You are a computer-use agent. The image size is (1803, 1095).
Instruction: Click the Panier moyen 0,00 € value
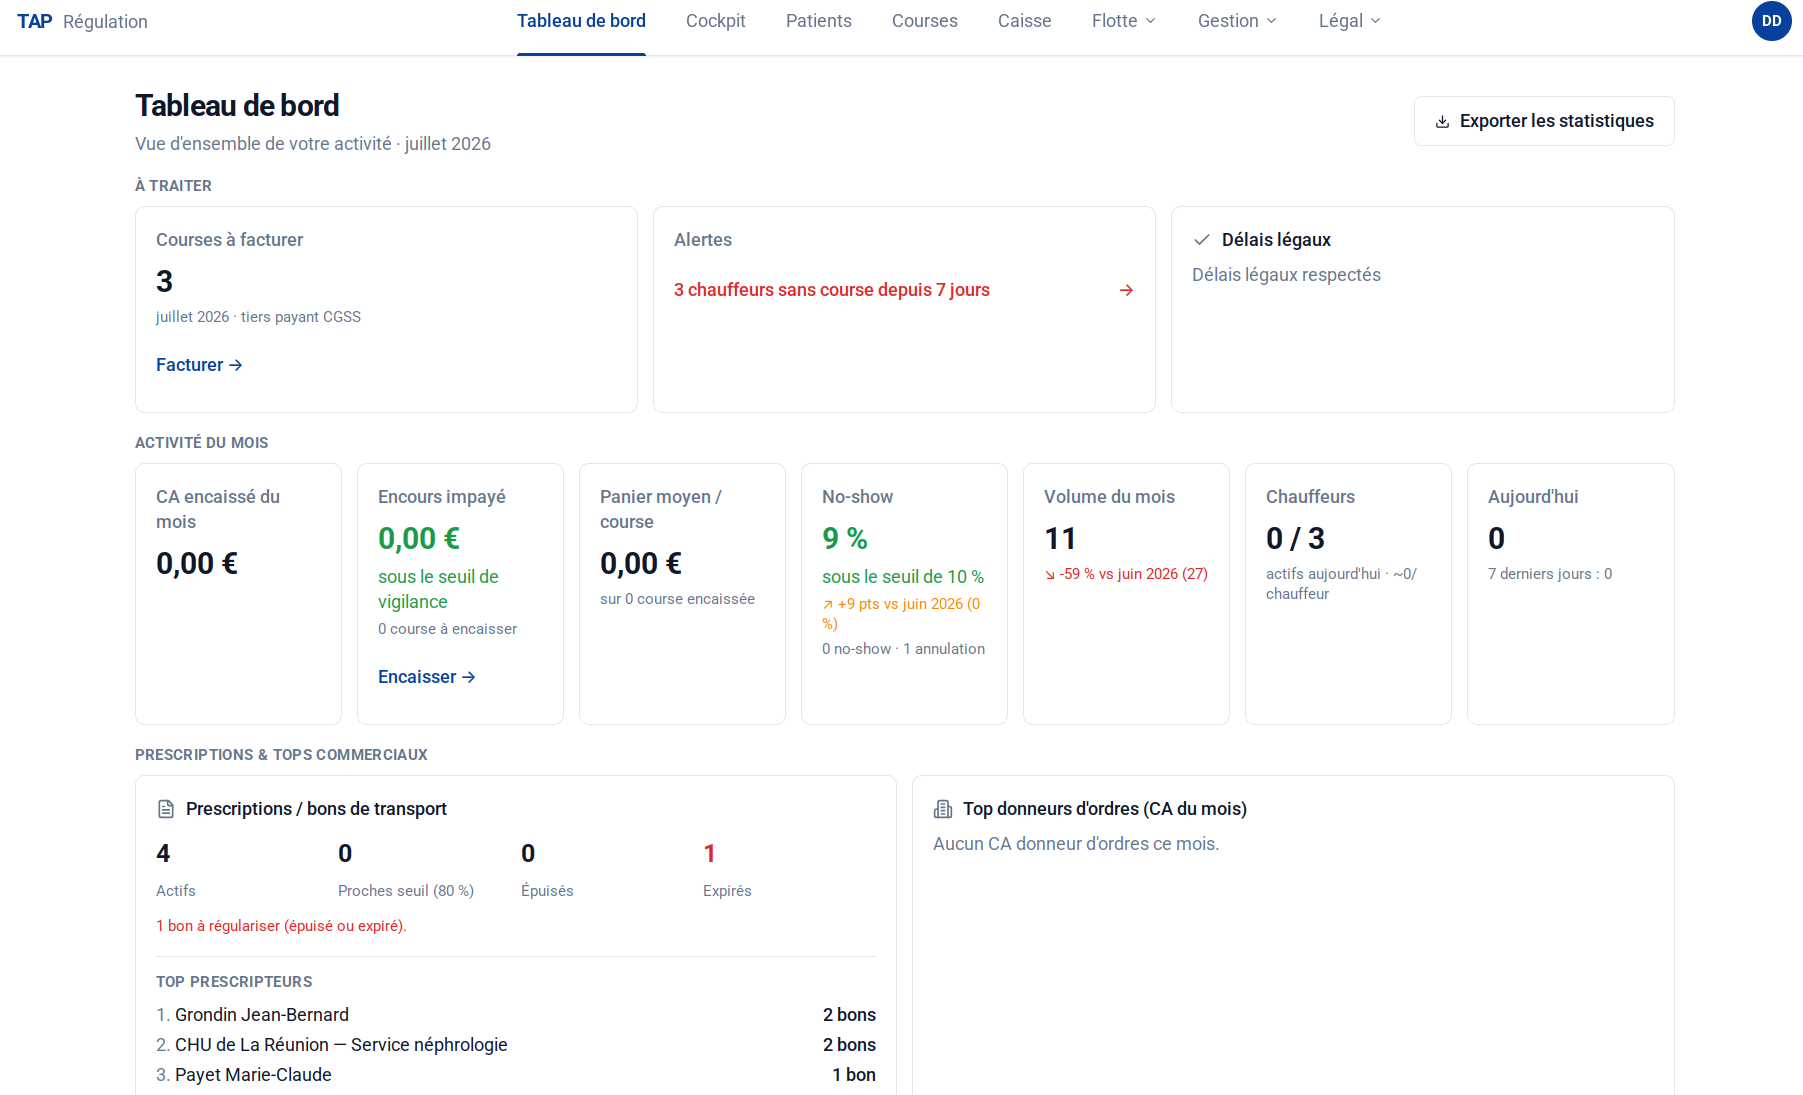click(x=641, y=564)
